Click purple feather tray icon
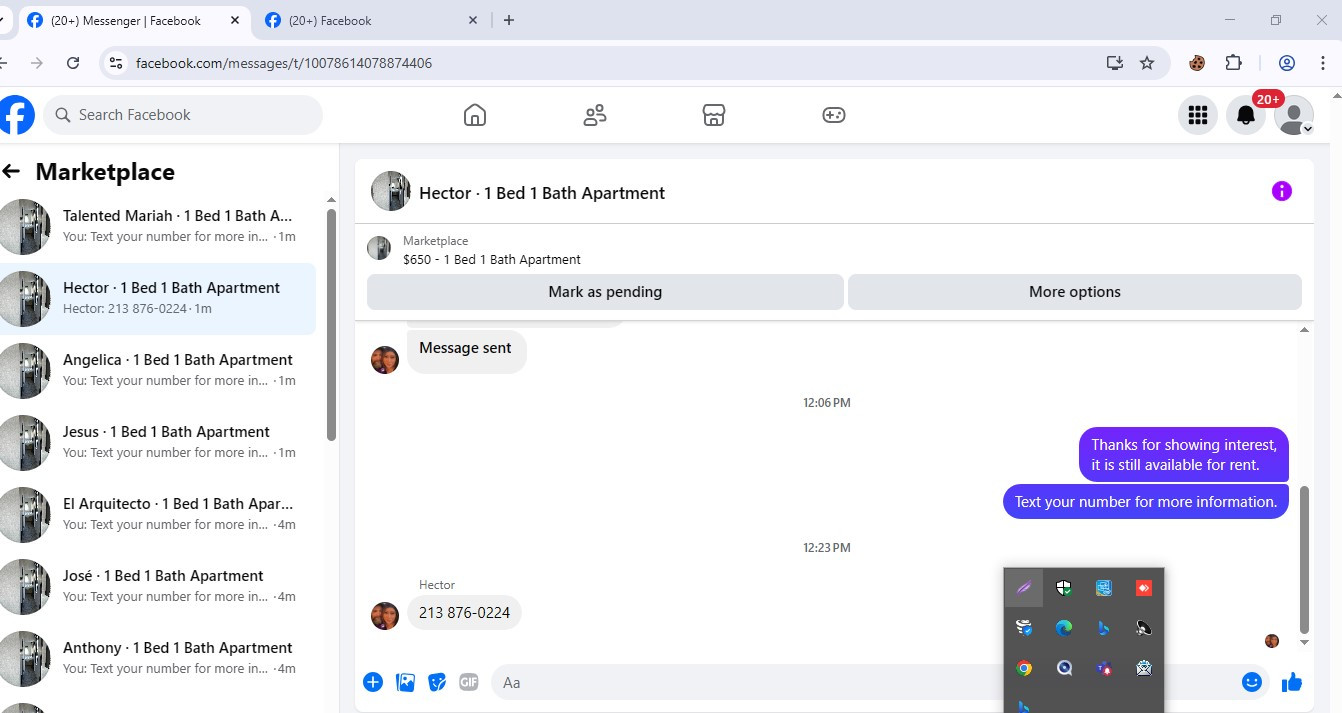Image resolution: width=1342 pixels, height=713 pixels. [1024, 588]
